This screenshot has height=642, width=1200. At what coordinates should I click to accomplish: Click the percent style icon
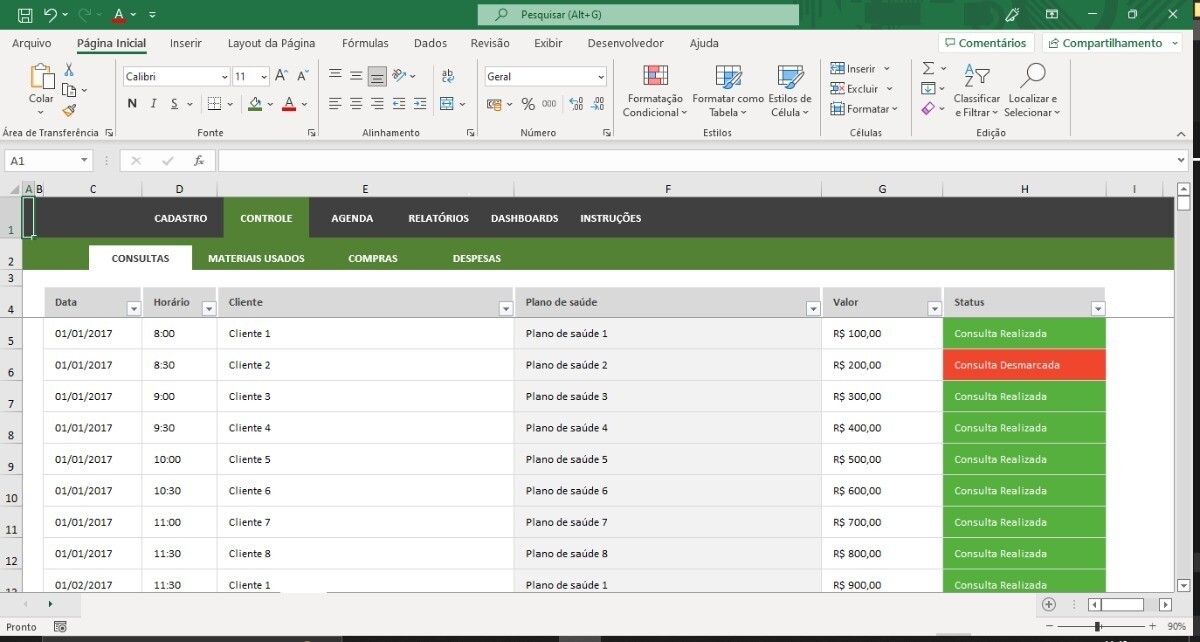(527, 104)
